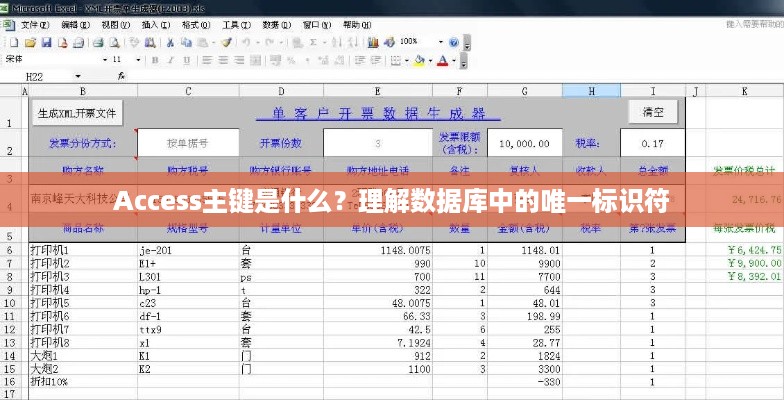Click the fx Insert Function icon
Image resolution: width=784 pixels, height=400 pixels.
pos(122,76)
